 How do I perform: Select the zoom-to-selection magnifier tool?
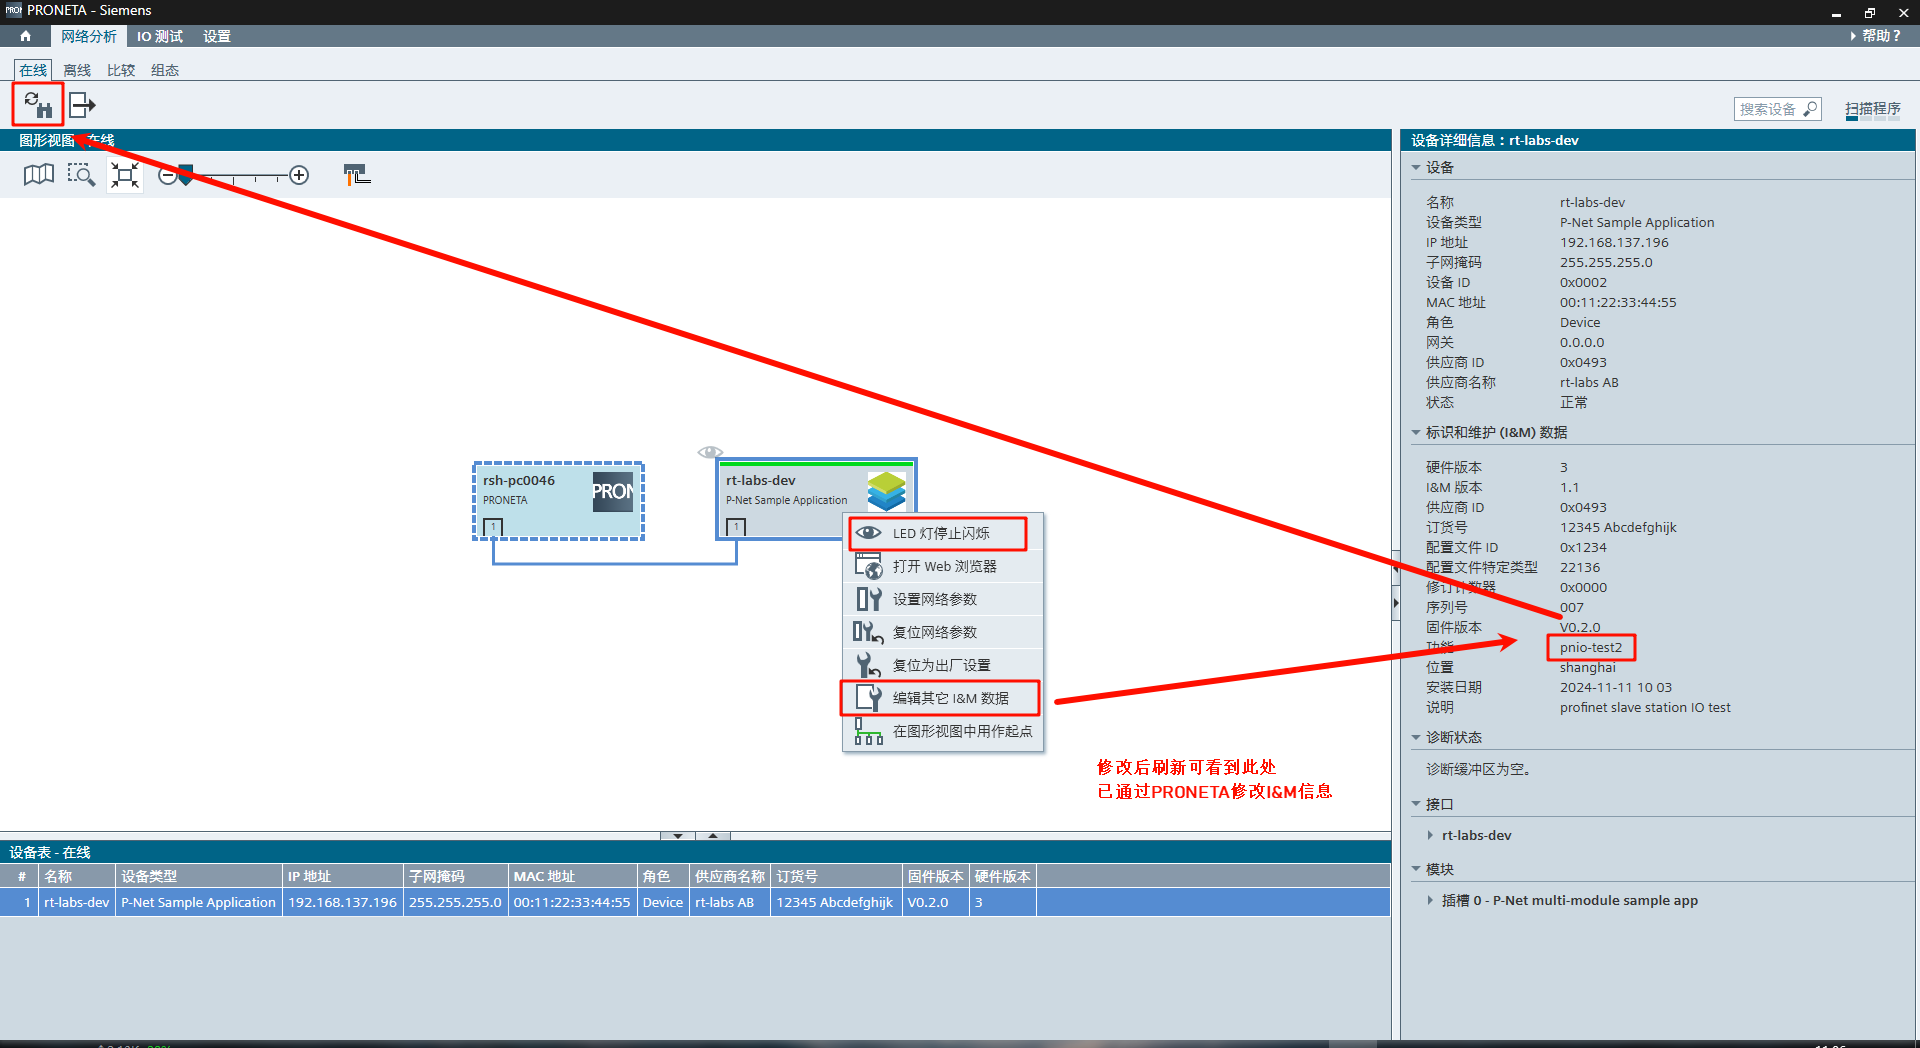coord(81,176)
